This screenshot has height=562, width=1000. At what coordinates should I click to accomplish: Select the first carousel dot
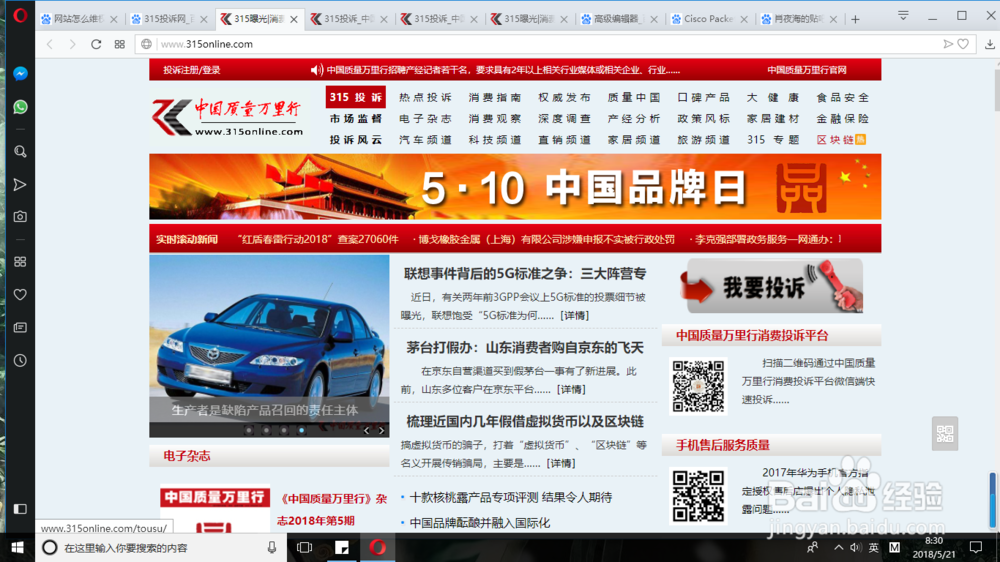click(249, 431)
